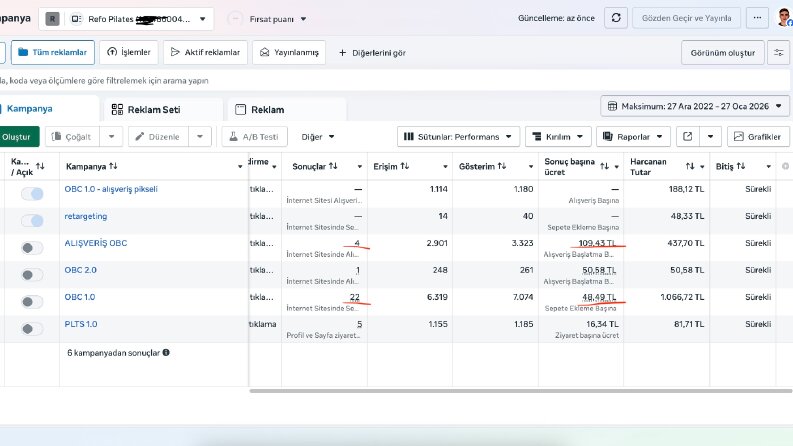Image resolution: width=793 pixels, height=446 pixels.
Task: Open the retargeting campaign link
Action: pos(85,216)
